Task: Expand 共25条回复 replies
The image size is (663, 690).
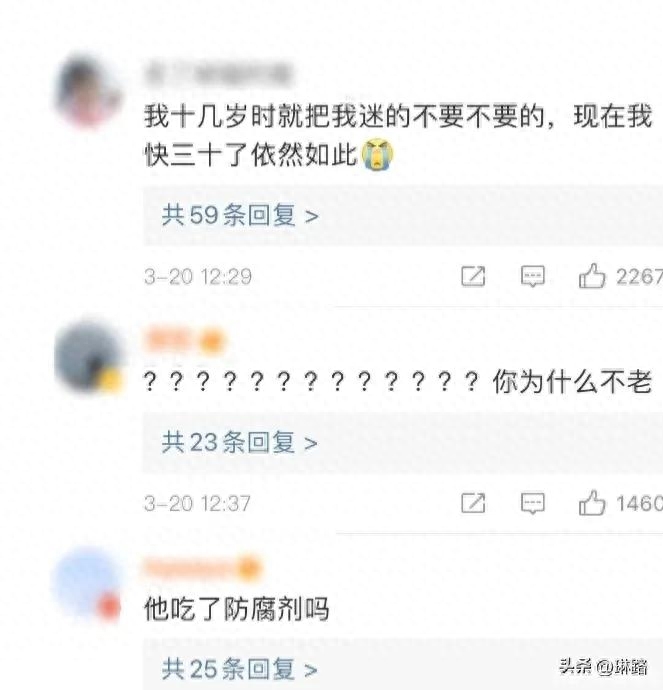Action: [x=240, y=668]
